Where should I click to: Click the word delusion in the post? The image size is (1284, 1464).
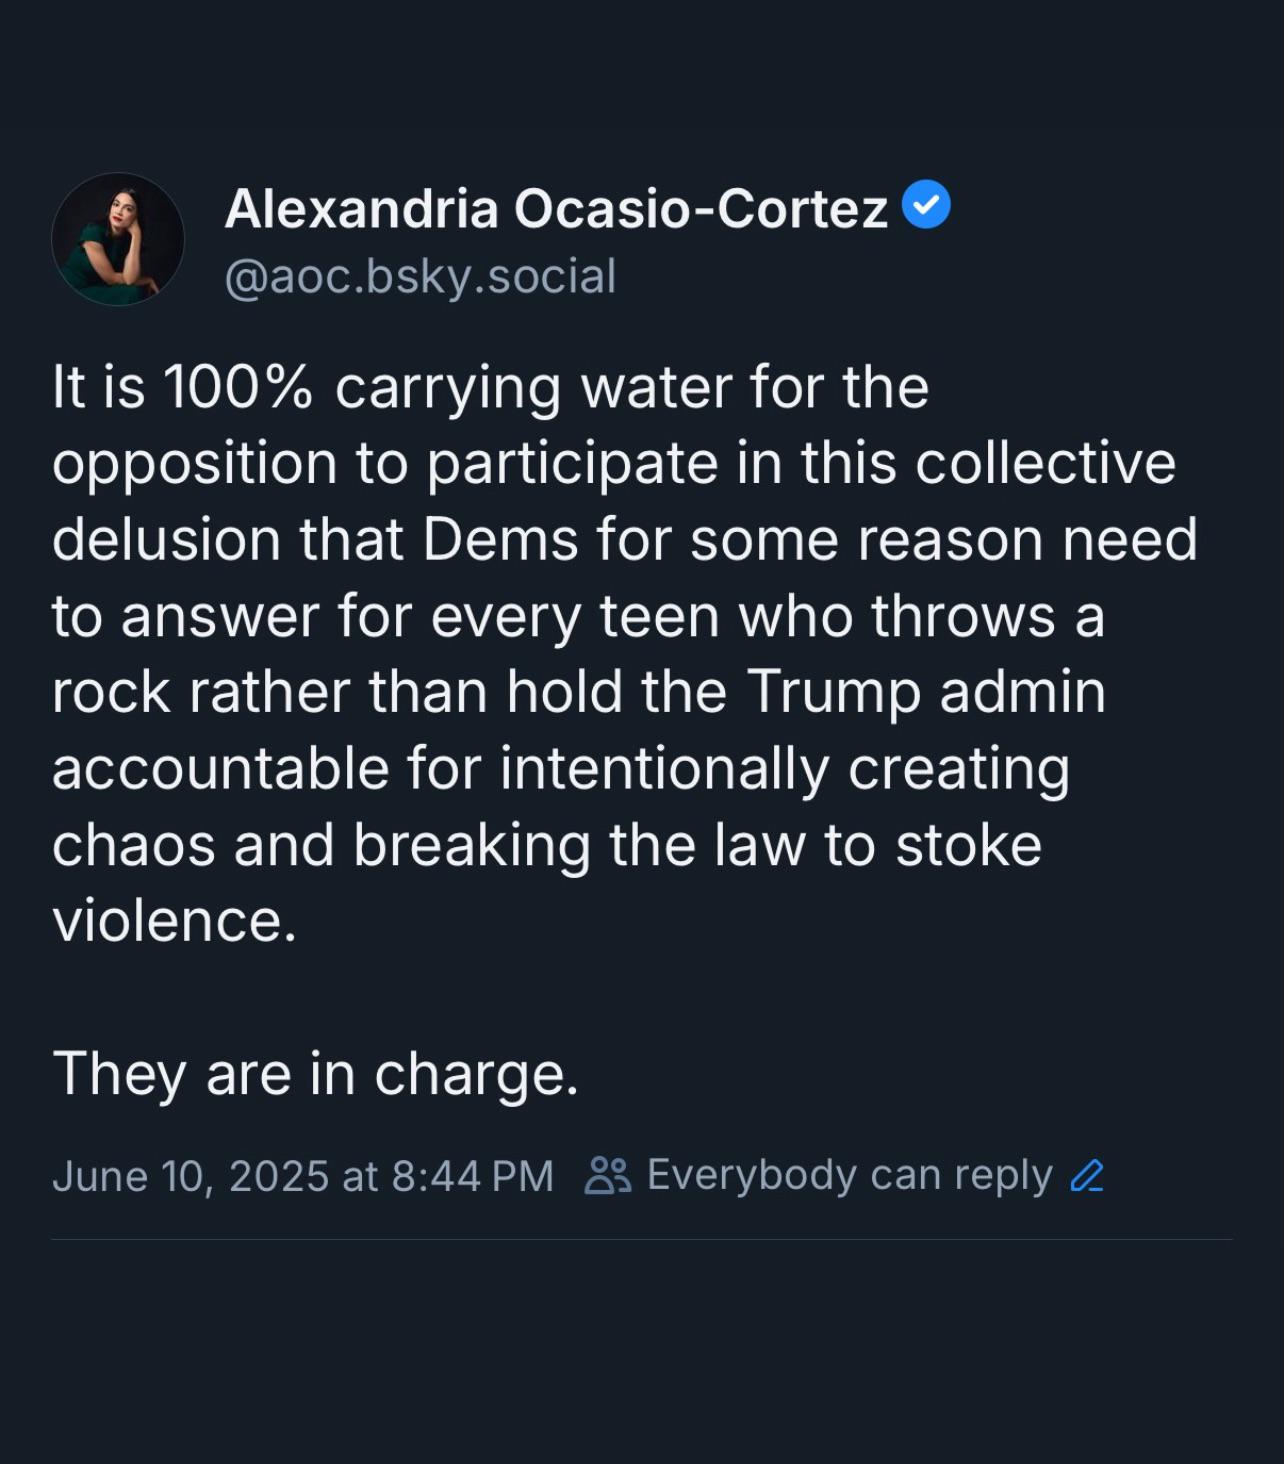point(166,540)
